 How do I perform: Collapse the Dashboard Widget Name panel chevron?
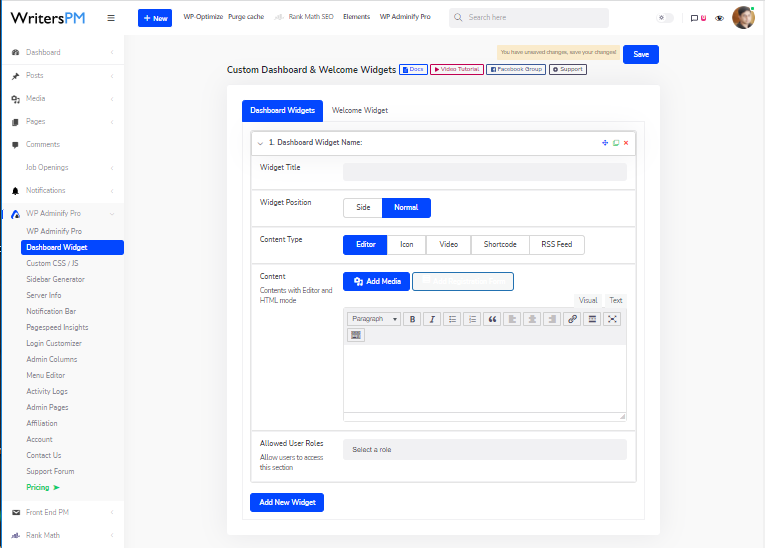pyautogui.click(x=260, y=143)
